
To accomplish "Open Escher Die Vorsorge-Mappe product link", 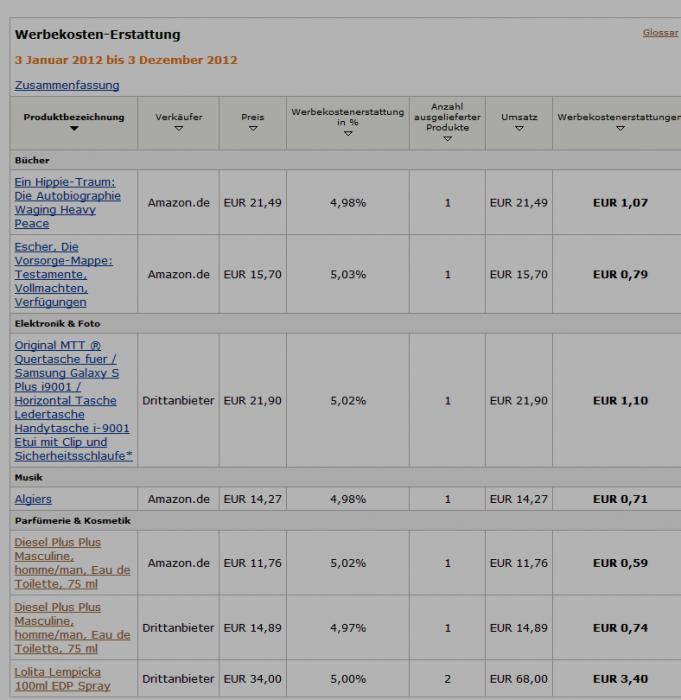I will coord(63,274).
